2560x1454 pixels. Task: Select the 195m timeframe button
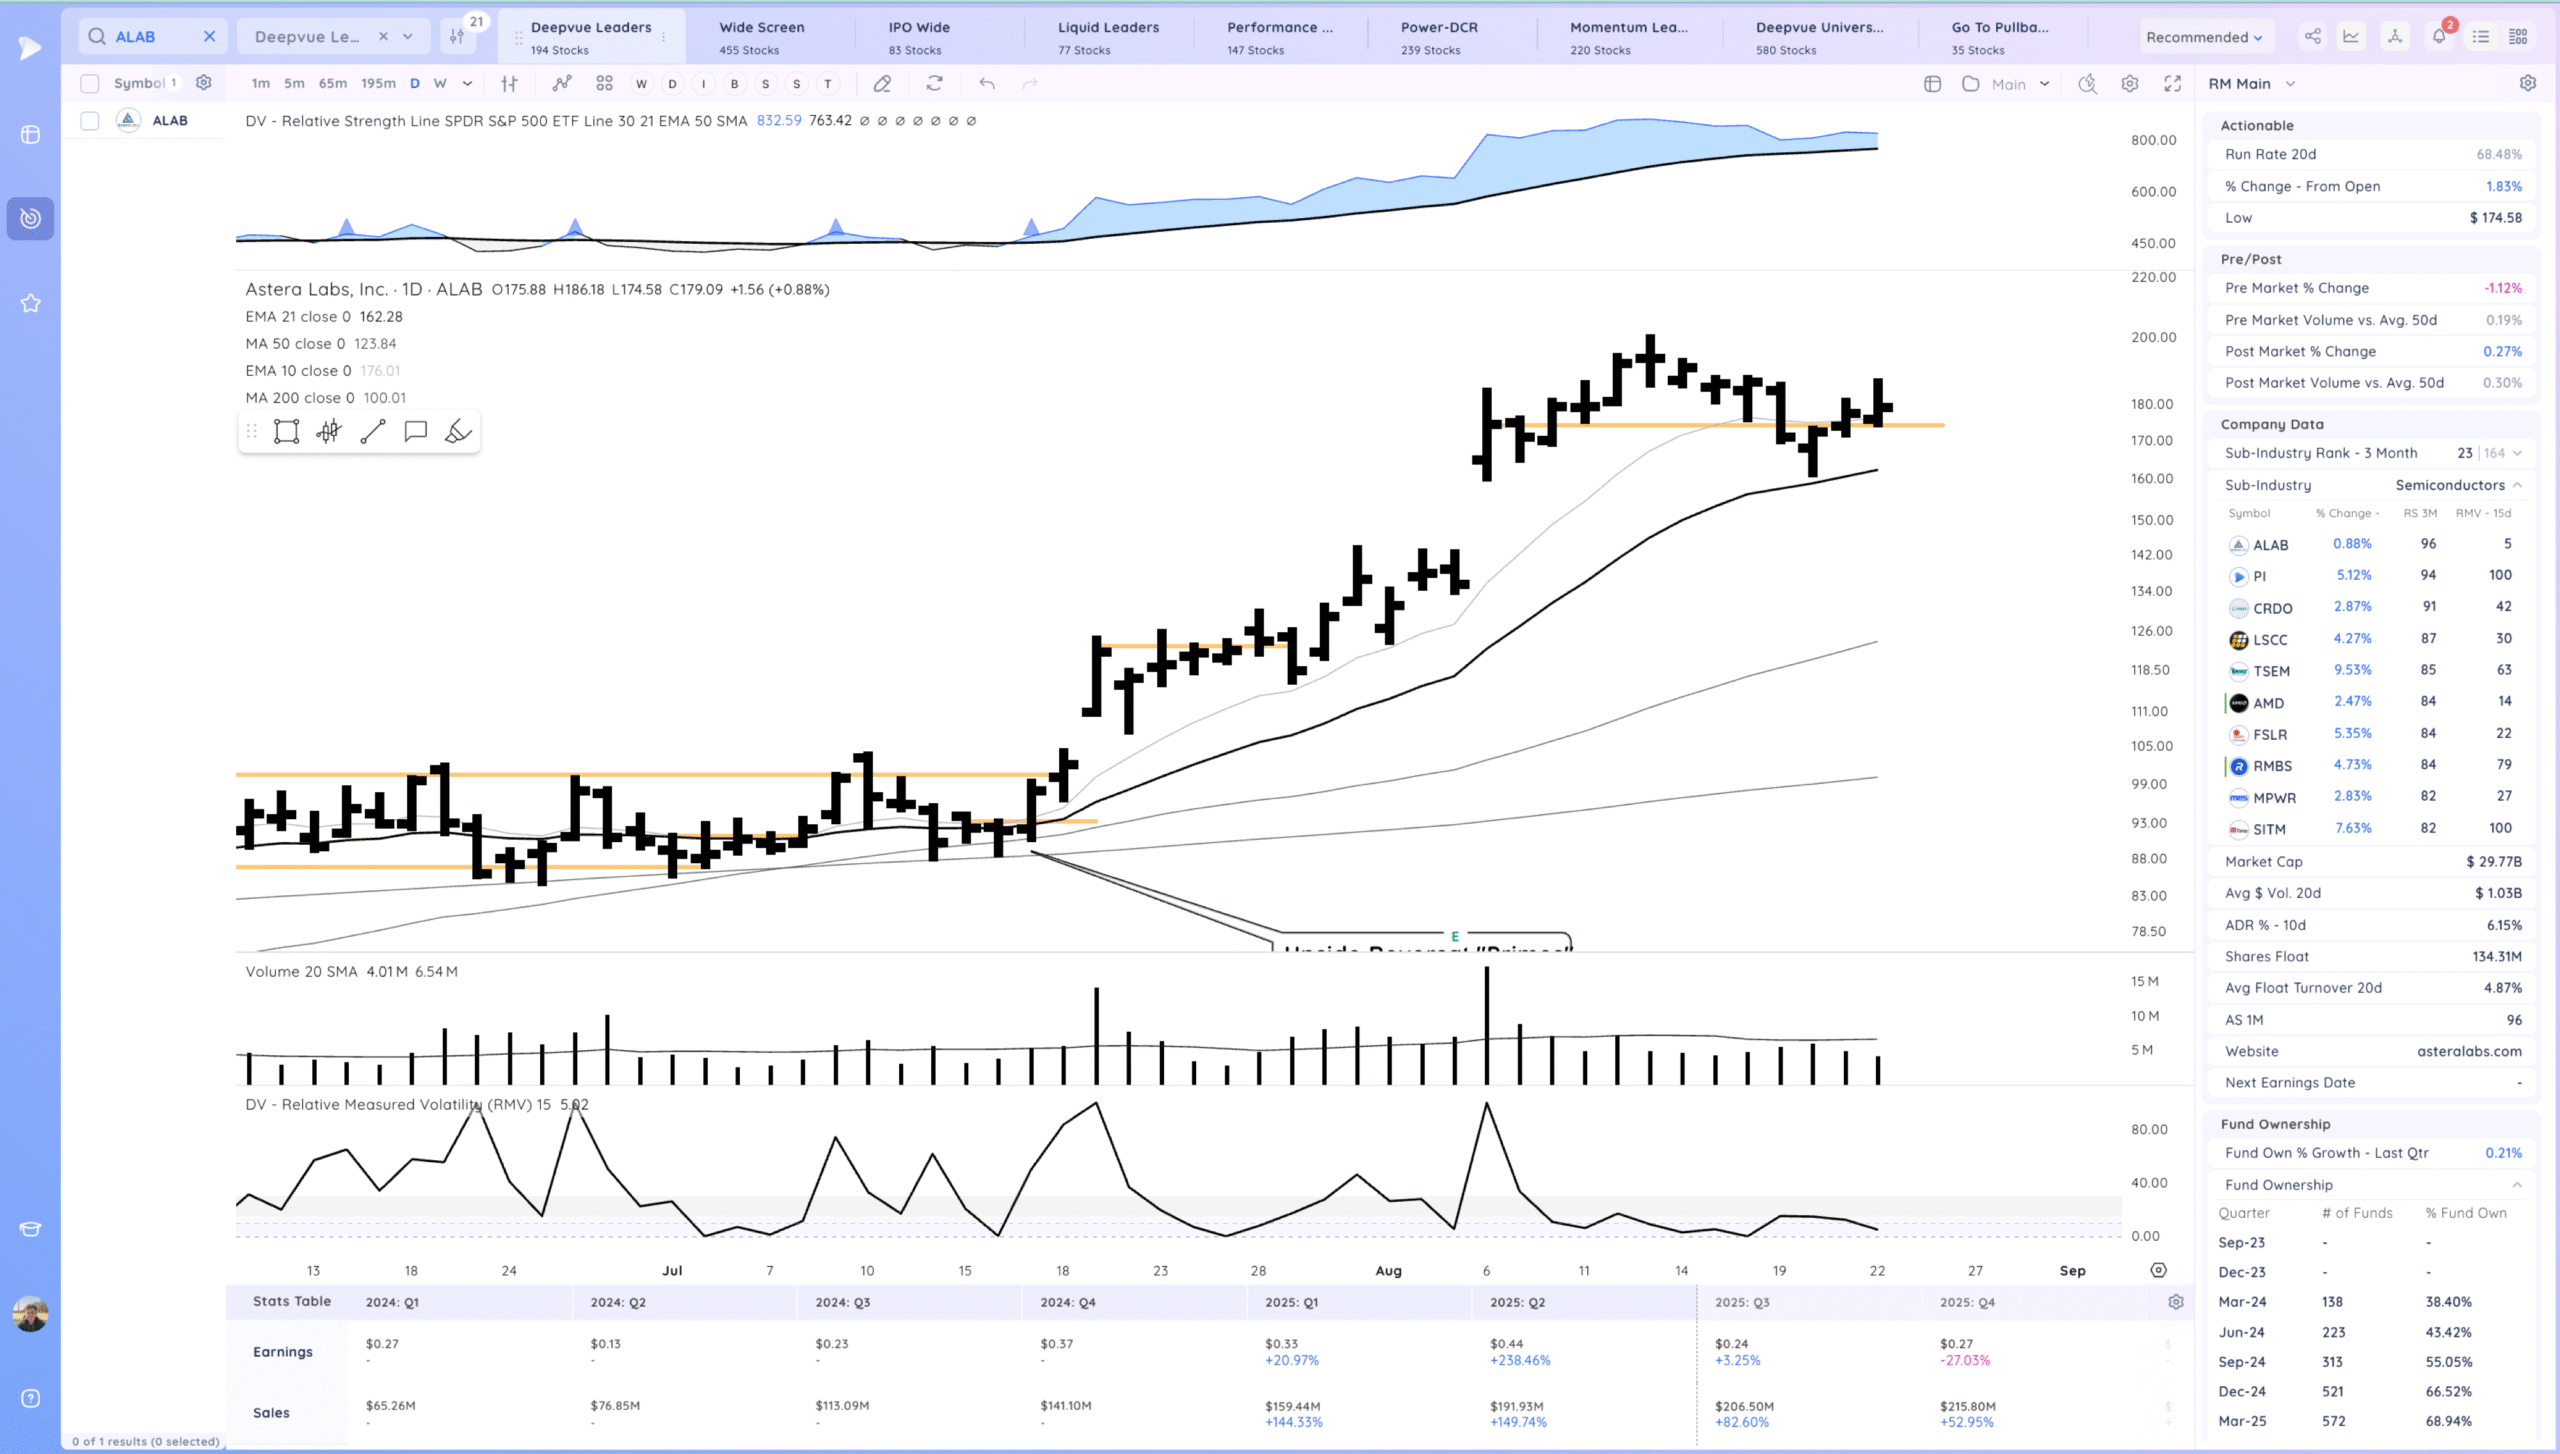[x=378, y=84]
